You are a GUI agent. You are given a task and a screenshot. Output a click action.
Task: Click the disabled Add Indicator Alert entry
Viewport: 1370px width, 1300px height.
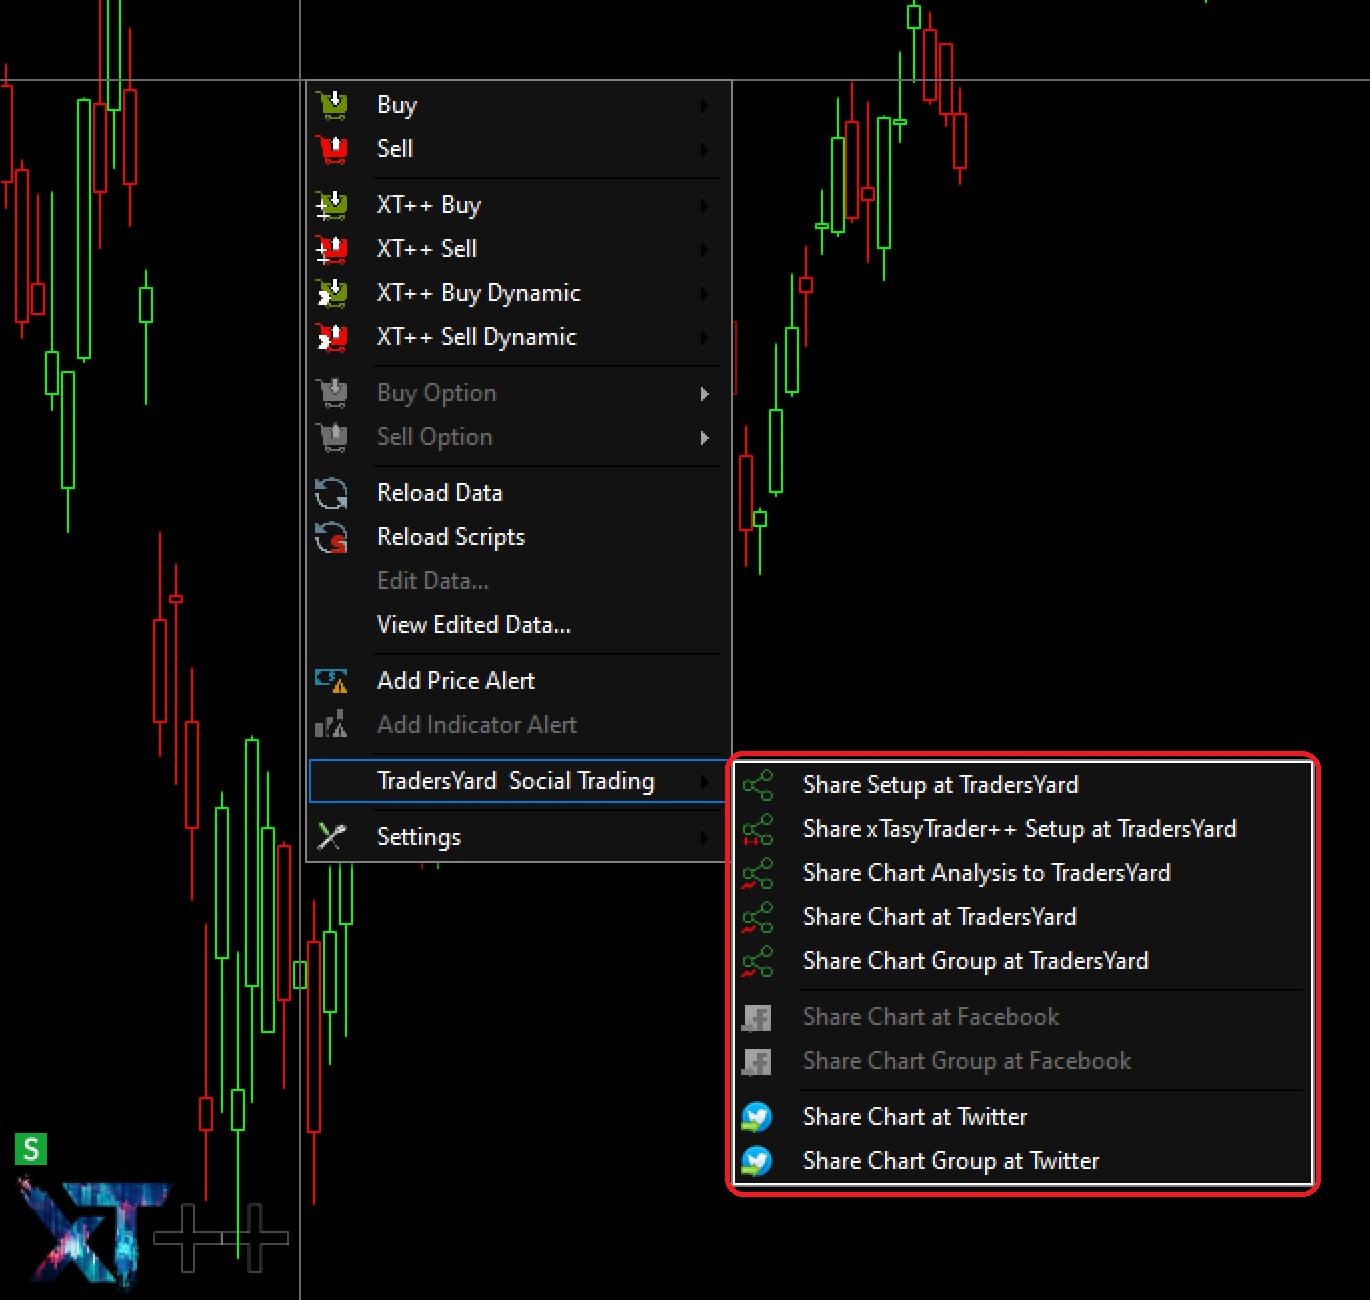click(x=518, y=725)
